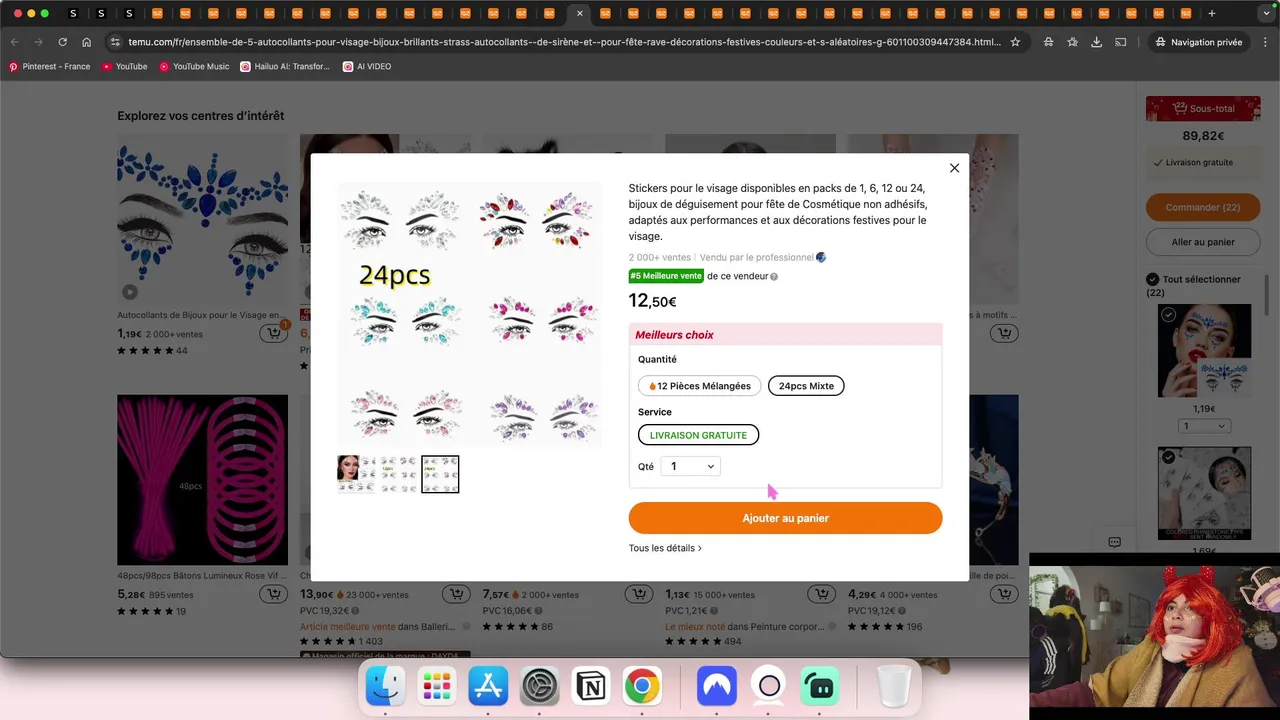This screenshot has height=720, width=1280.
Task: Open System Settings from the dock
Action: pyautogui.click(x=539, y=686)
